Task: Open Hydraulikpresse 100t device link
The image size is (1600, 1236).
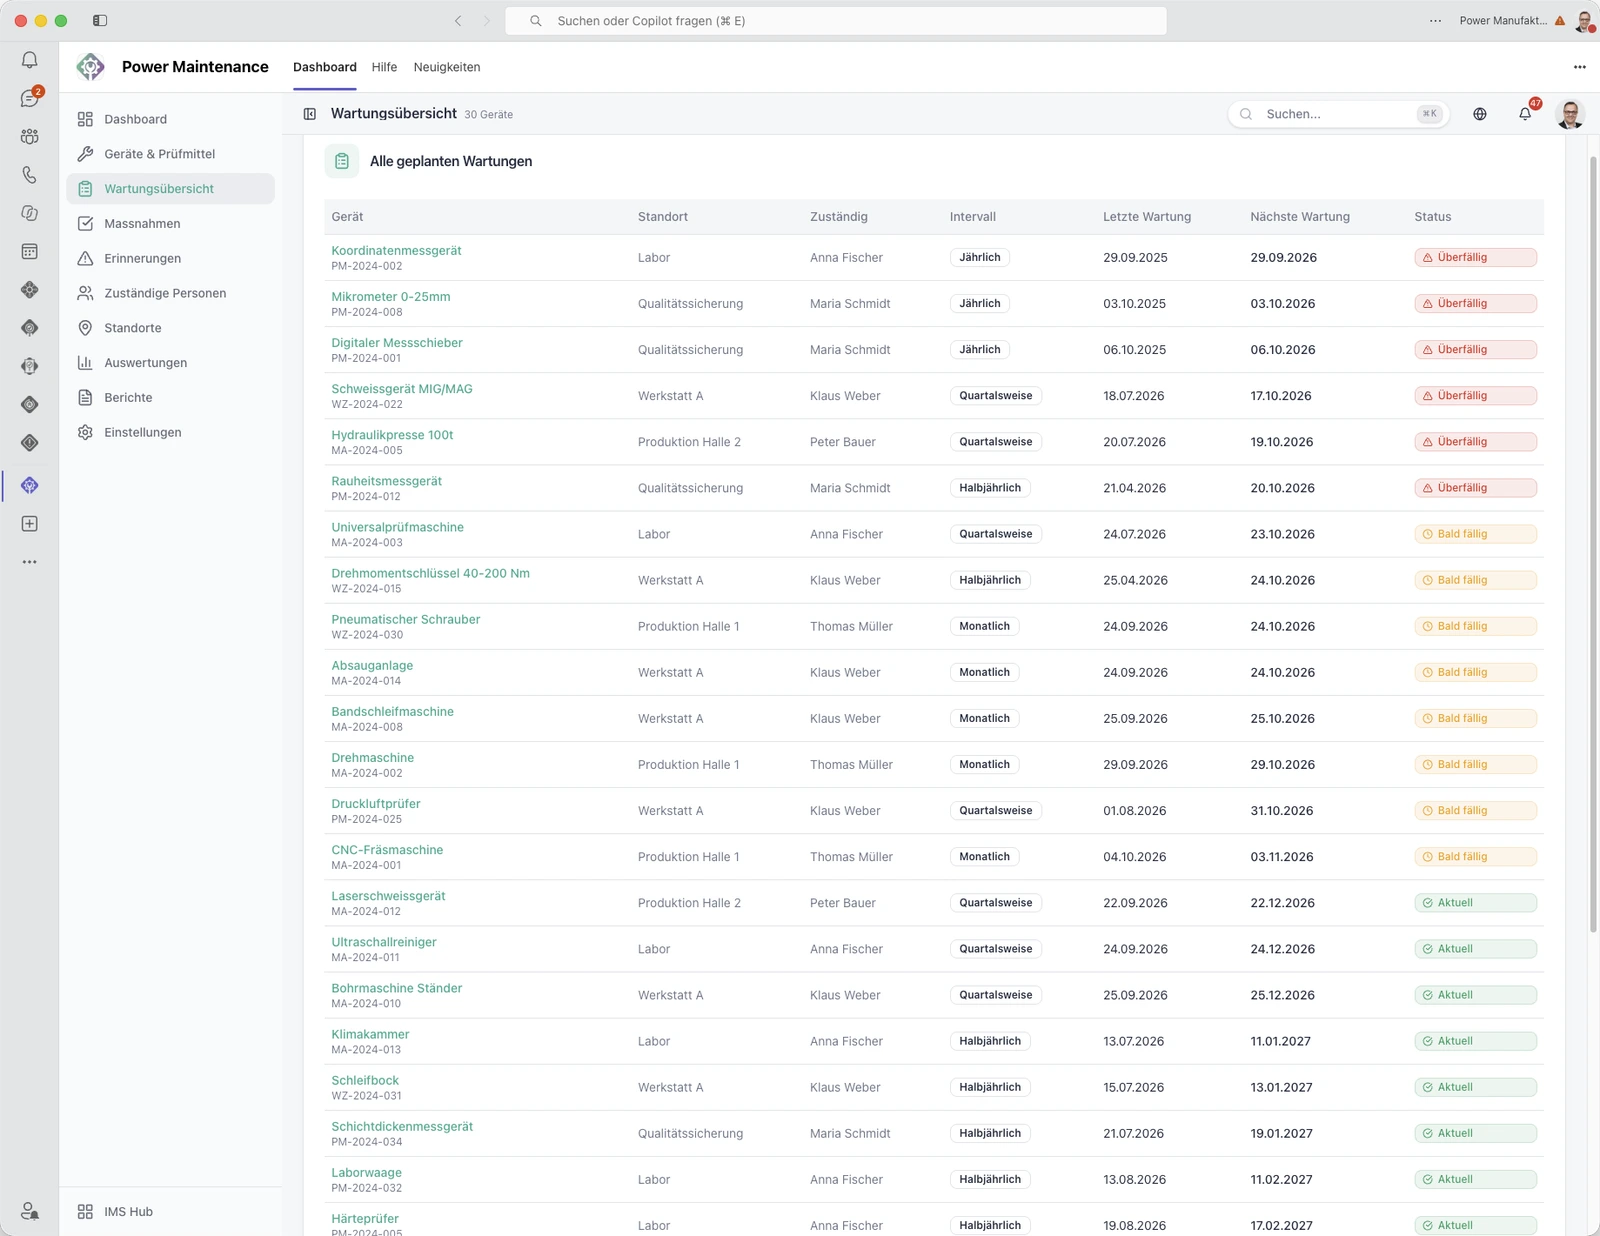Action: (392, 435)
